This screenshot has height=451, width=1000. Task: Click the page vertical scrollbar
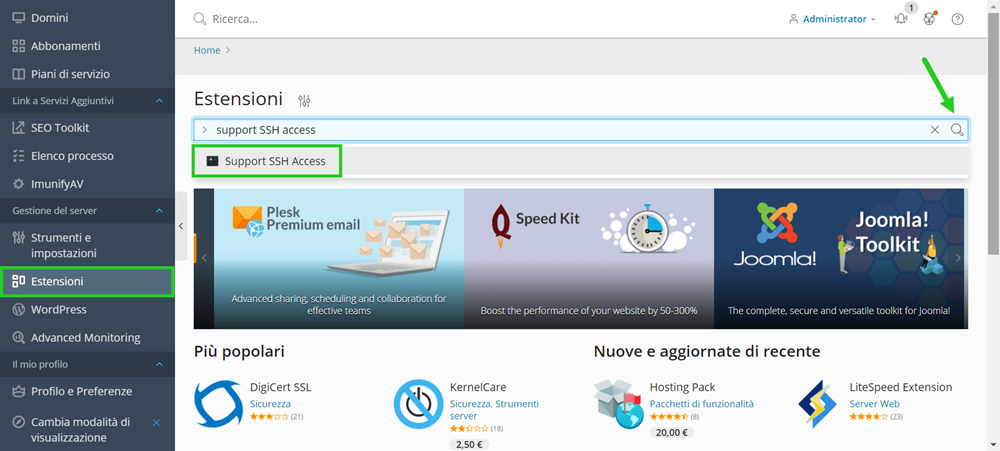(x=994, y=132)
